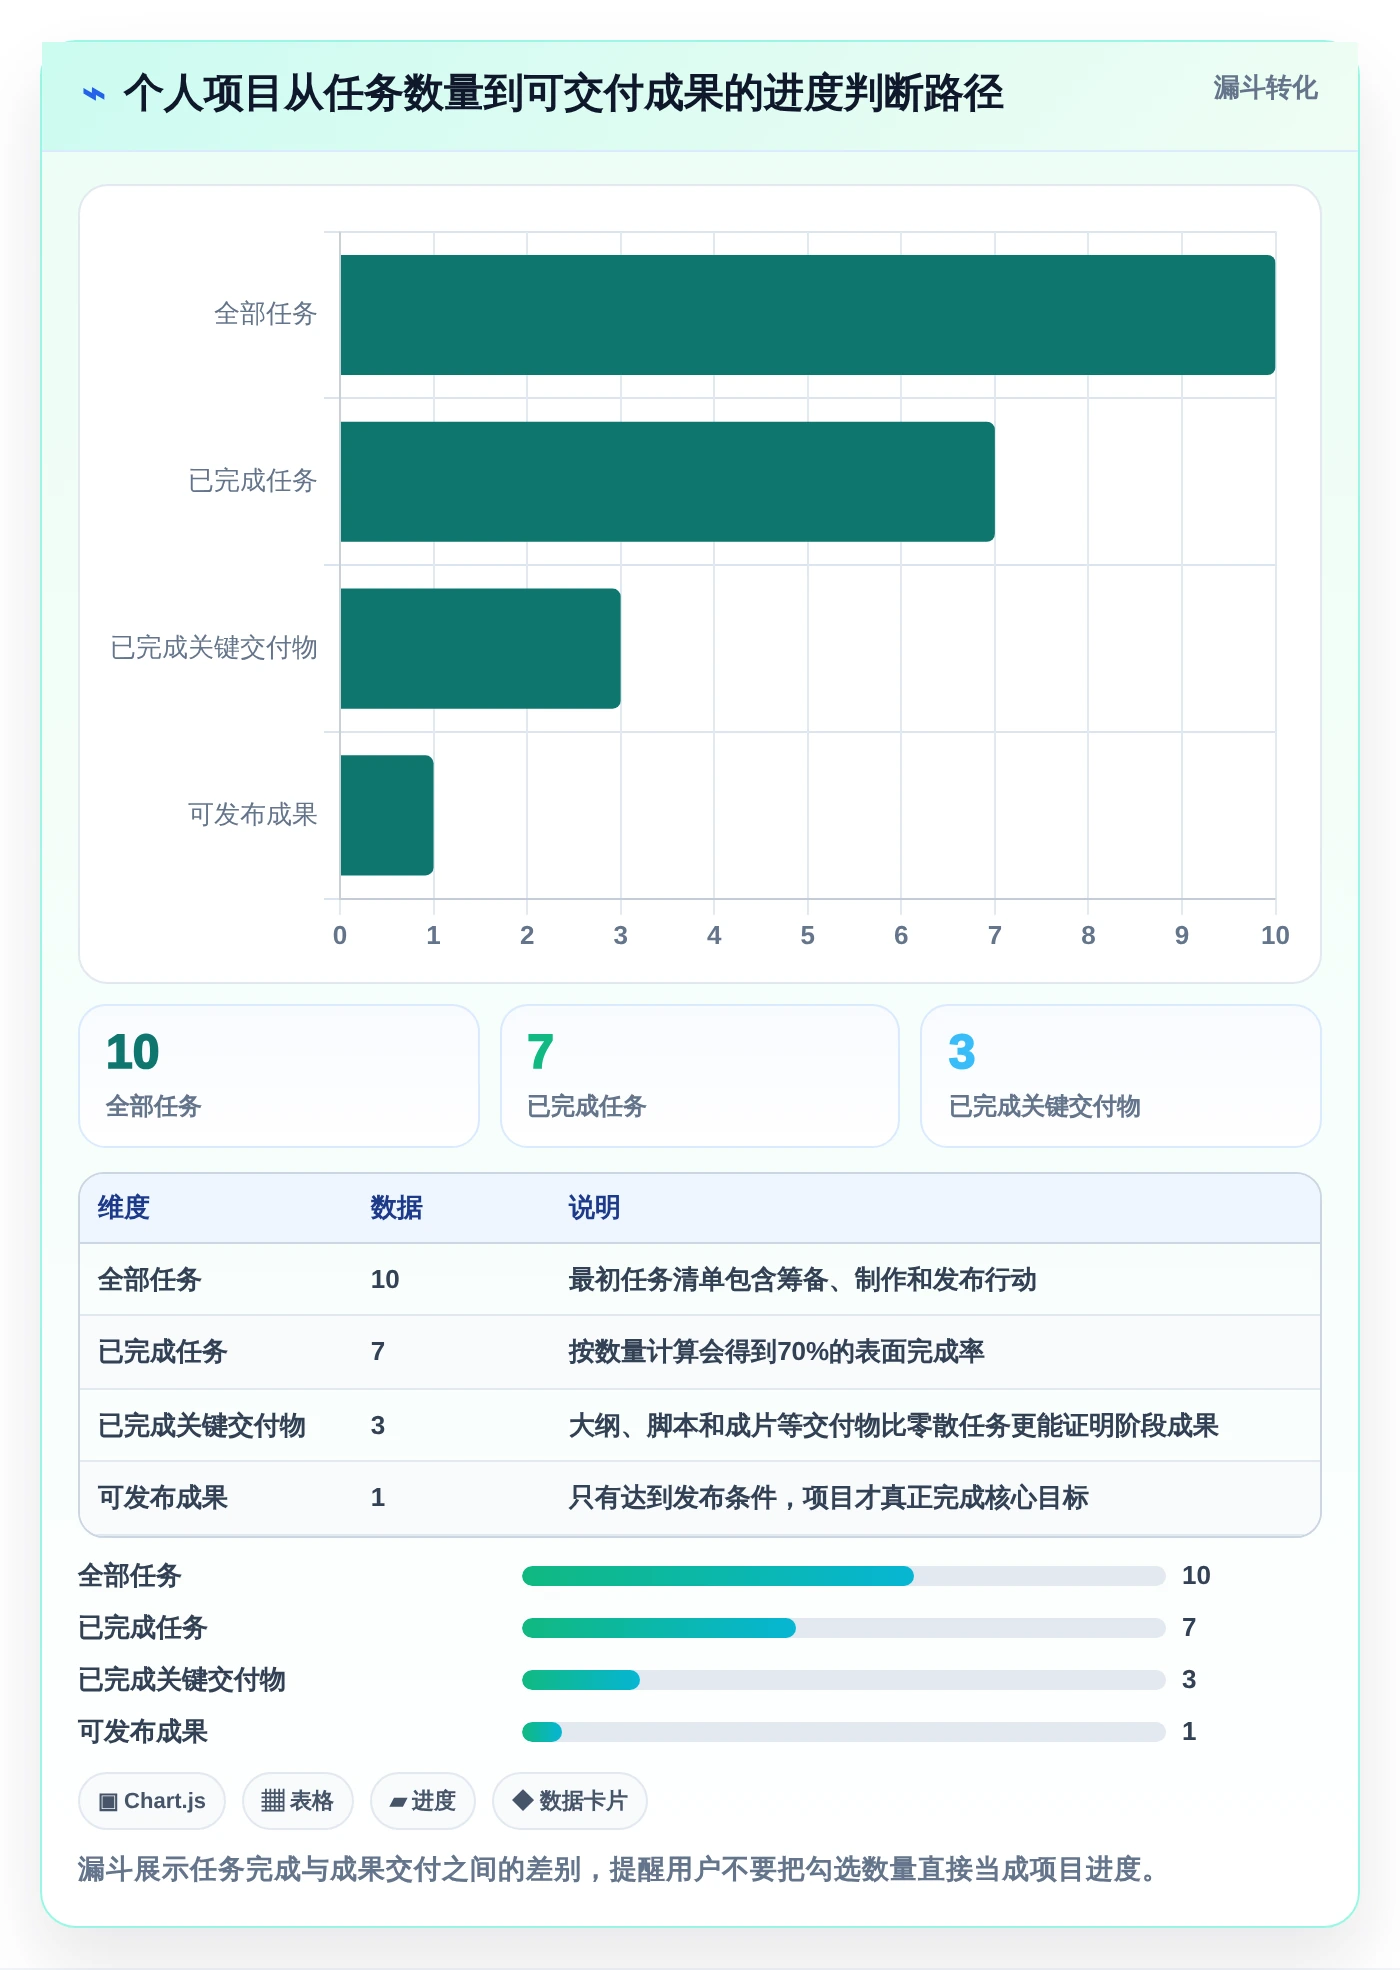Screen dimensions: 1400x1970
Task: Click the 已完成关键交付物 progress bar
Action: point(844,1680)
